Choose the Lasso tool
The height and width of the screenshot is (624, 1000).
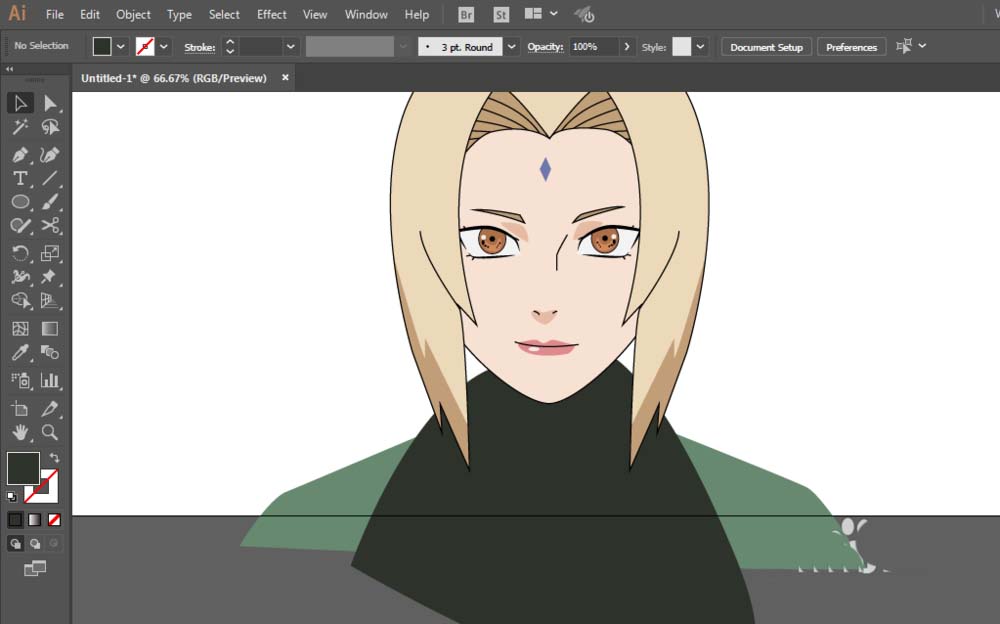50,128
